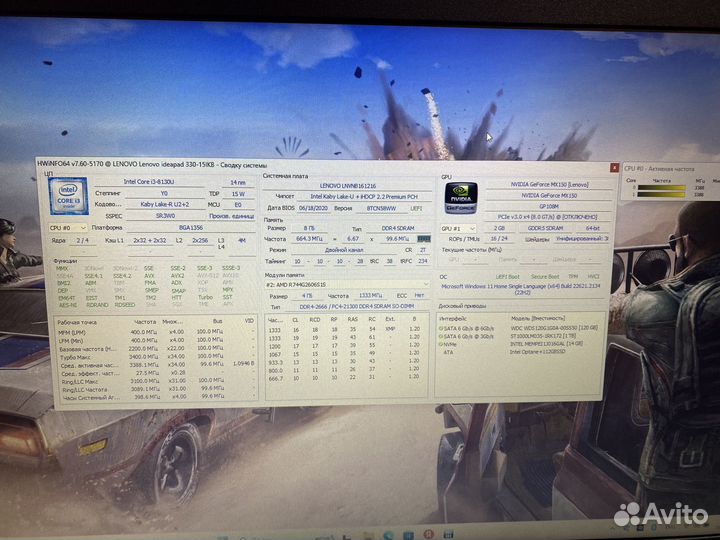
Task: Open the CPU #0 selector dropdown
Action: click(x=68, y=228)
